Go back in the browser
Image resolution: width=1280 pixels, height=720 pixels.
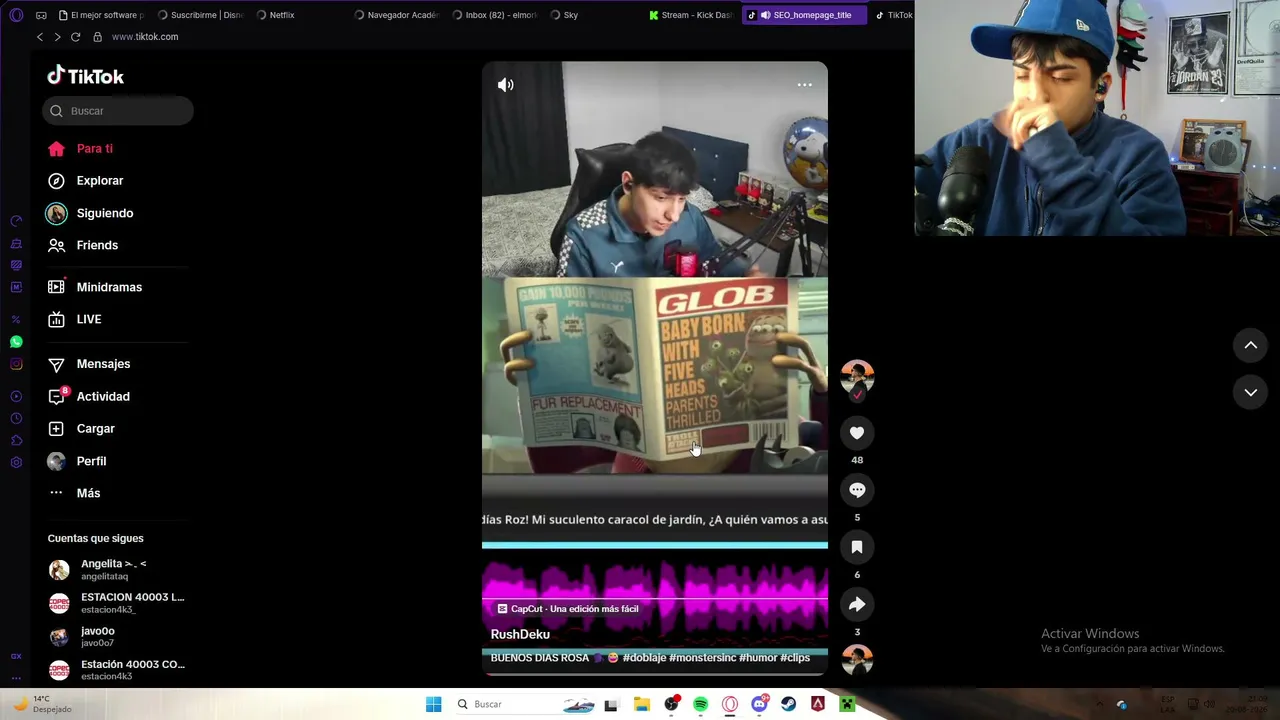pos(40,37)
